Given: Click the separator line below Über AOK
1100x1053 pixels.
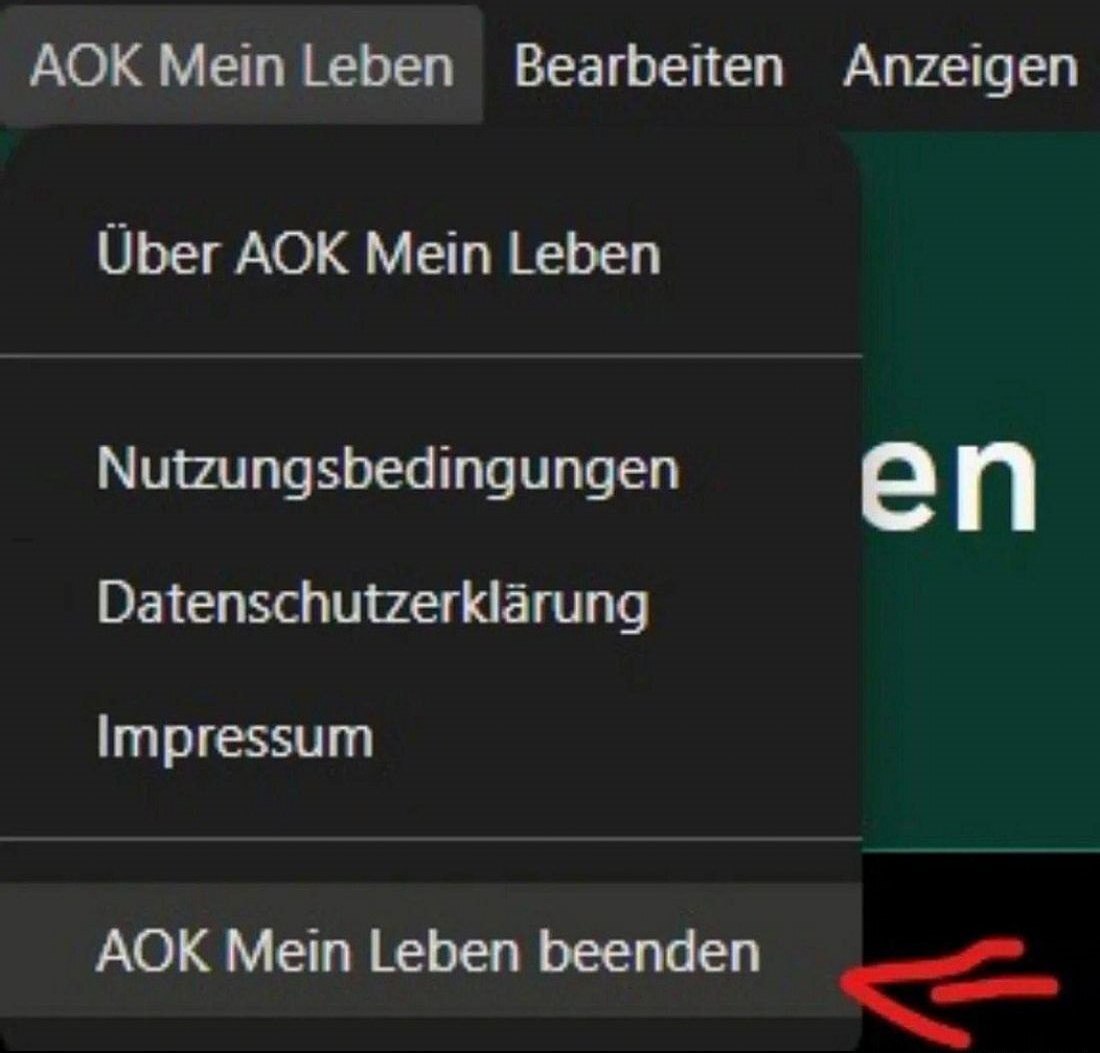Looking at the screenshot, I should (x=431, y=356).
